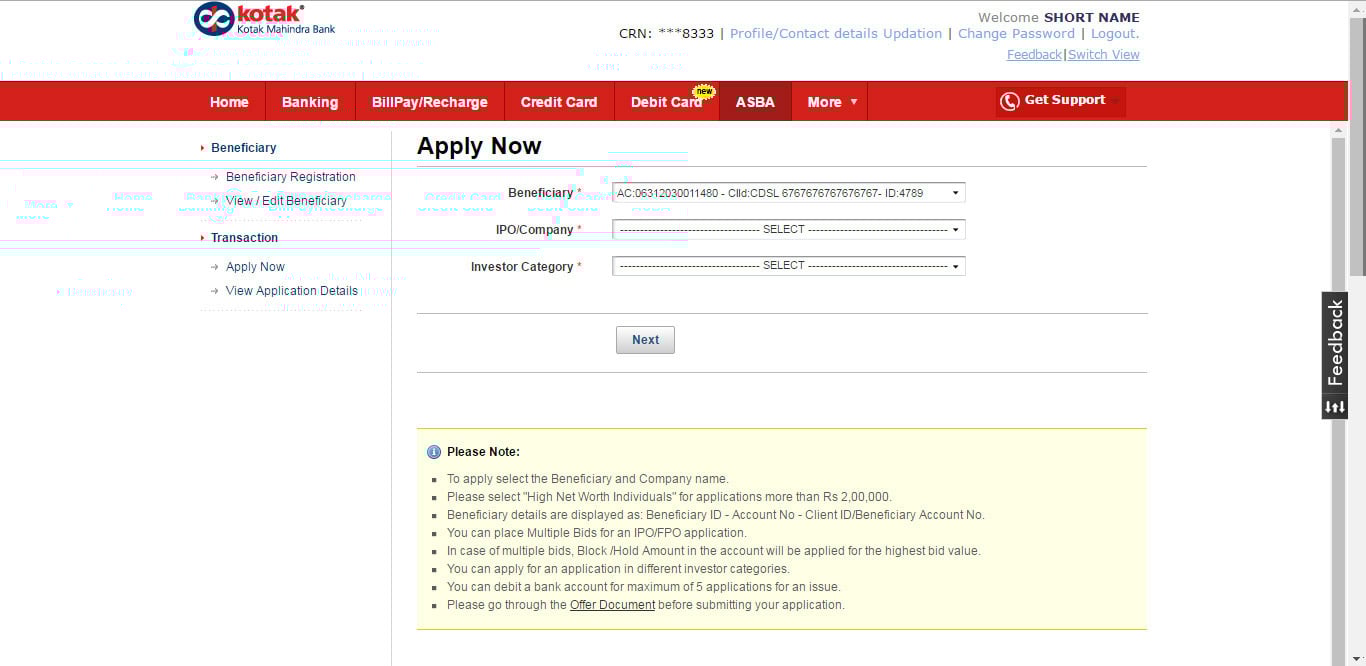Click the Kotak Mahindra Bank logo
The width and height of the screenshot is (1366, 666).
(x=265, y=19)
